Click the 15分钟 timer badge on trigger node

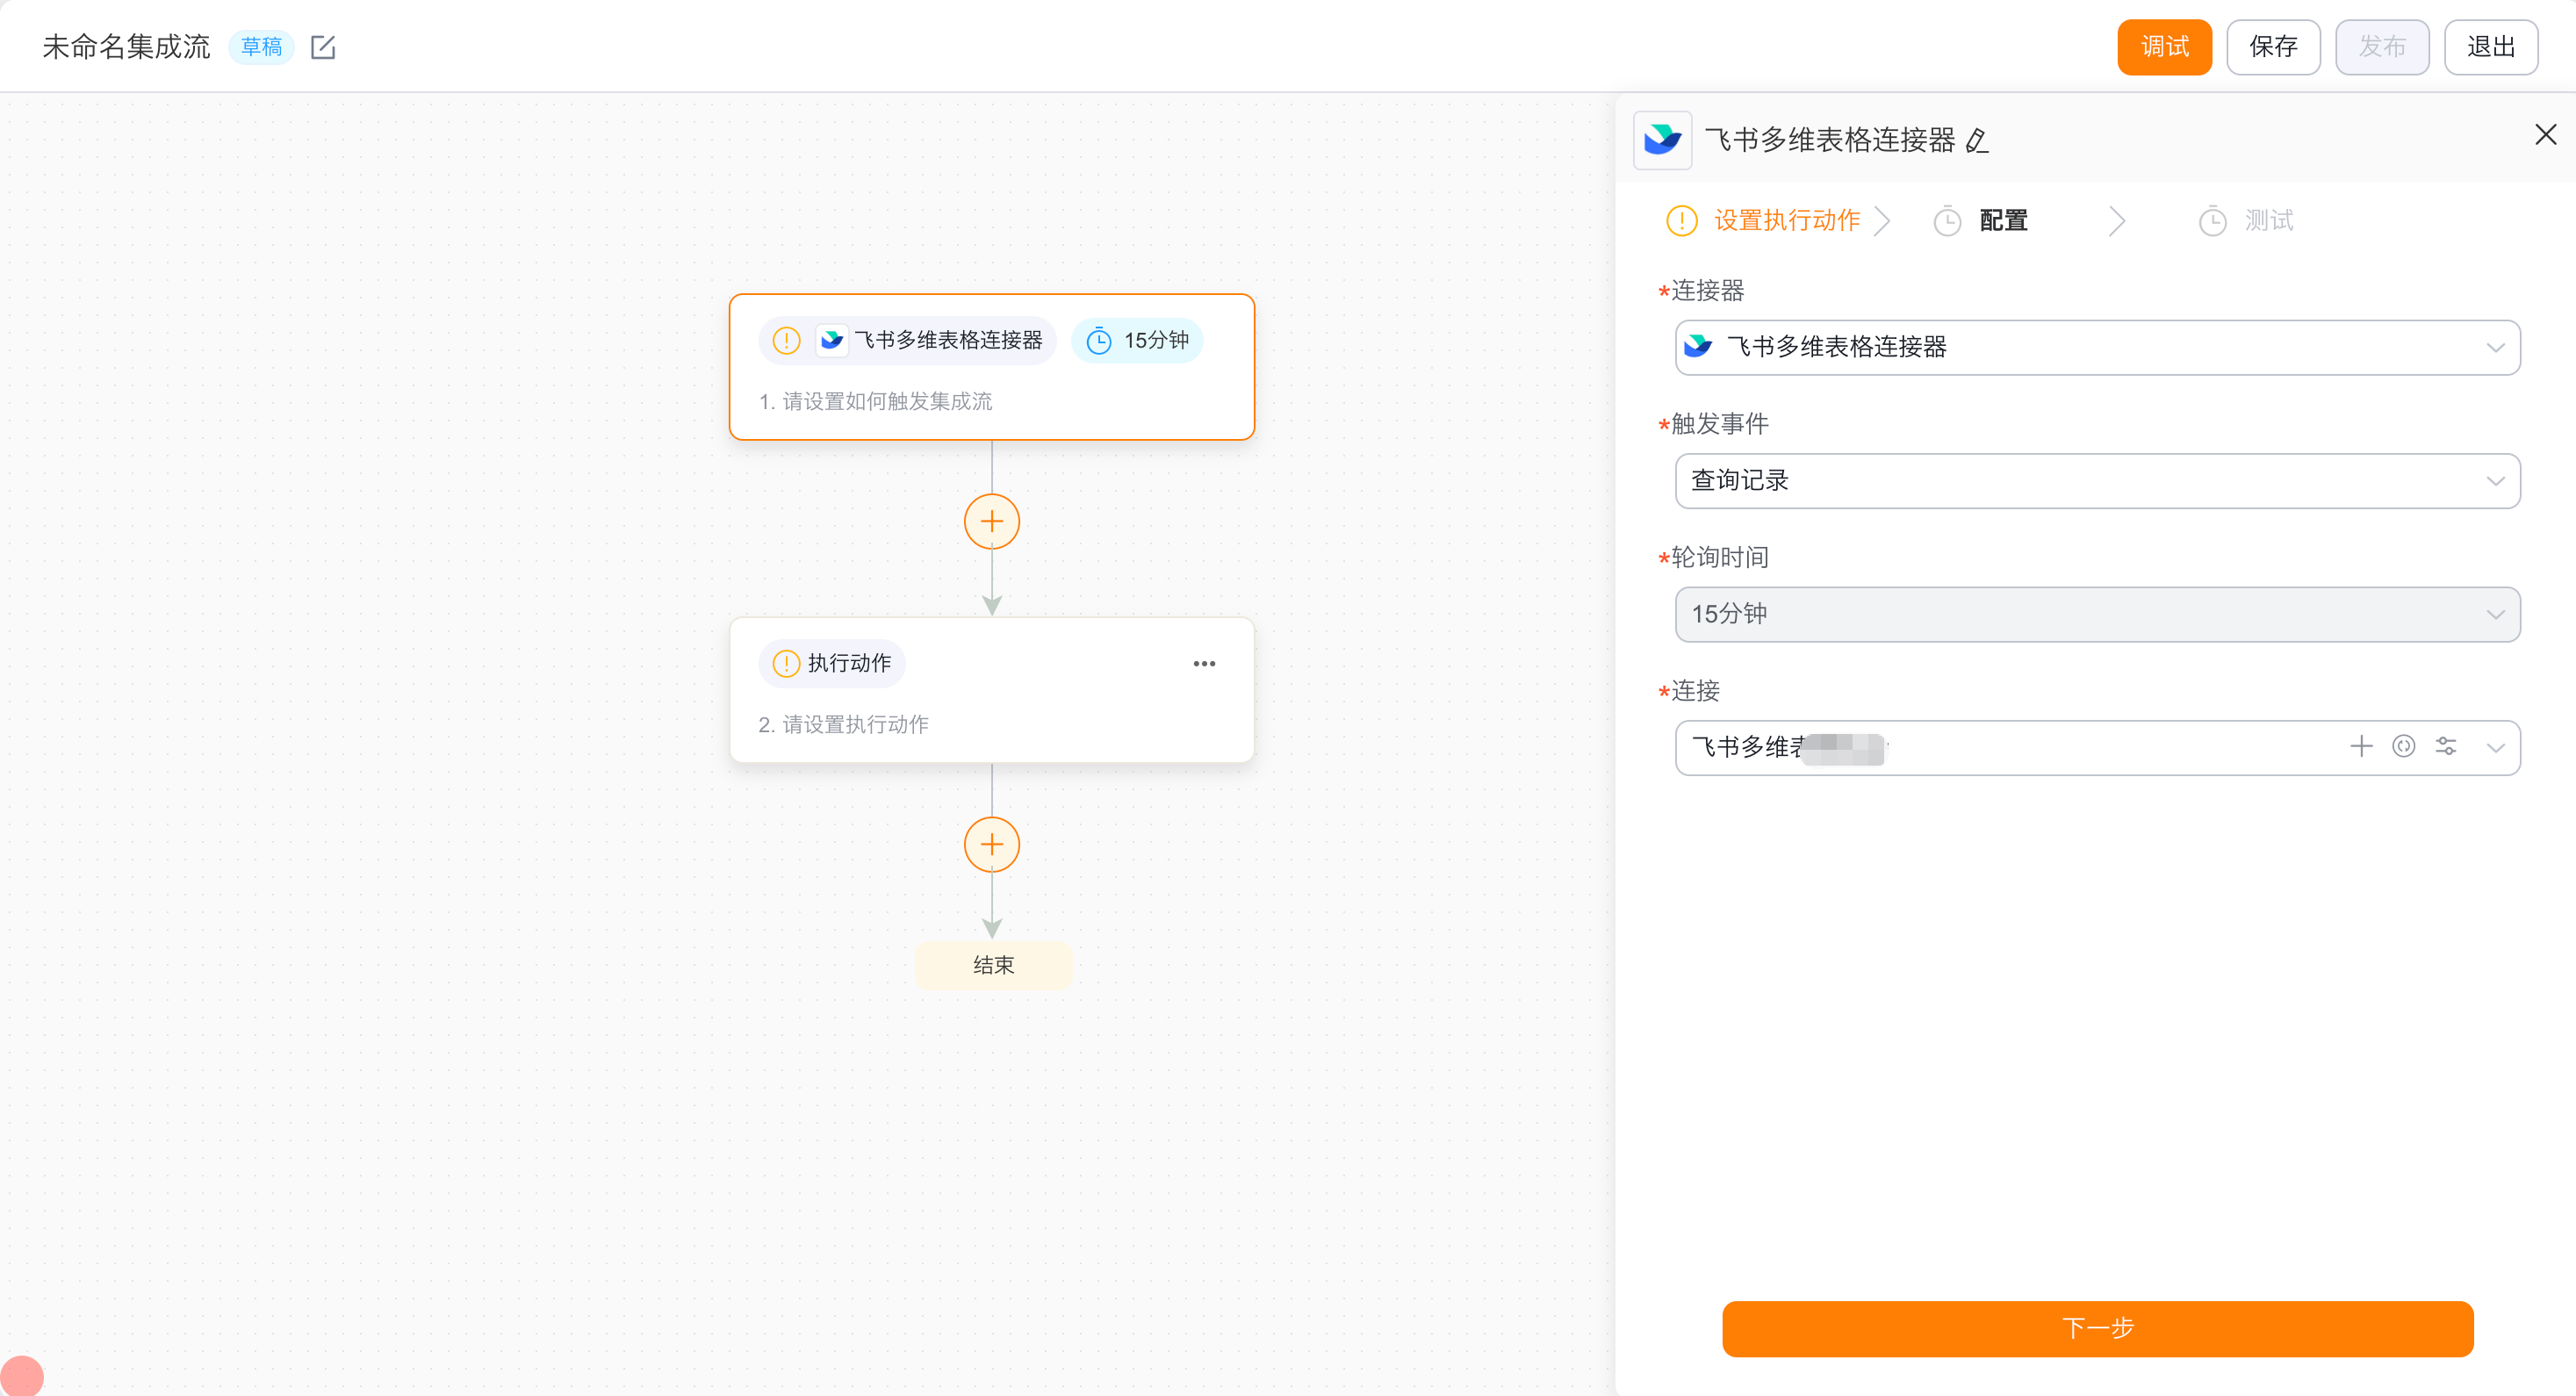tap(1137, 341)
